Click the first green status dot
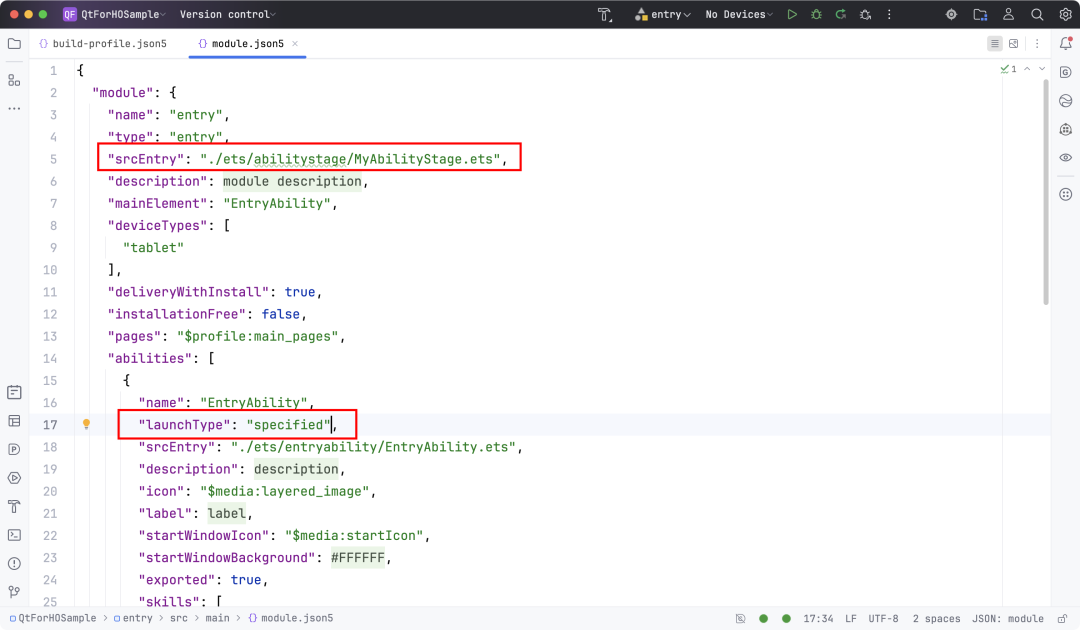1080x630 pixels. click(x=763, y=618)
